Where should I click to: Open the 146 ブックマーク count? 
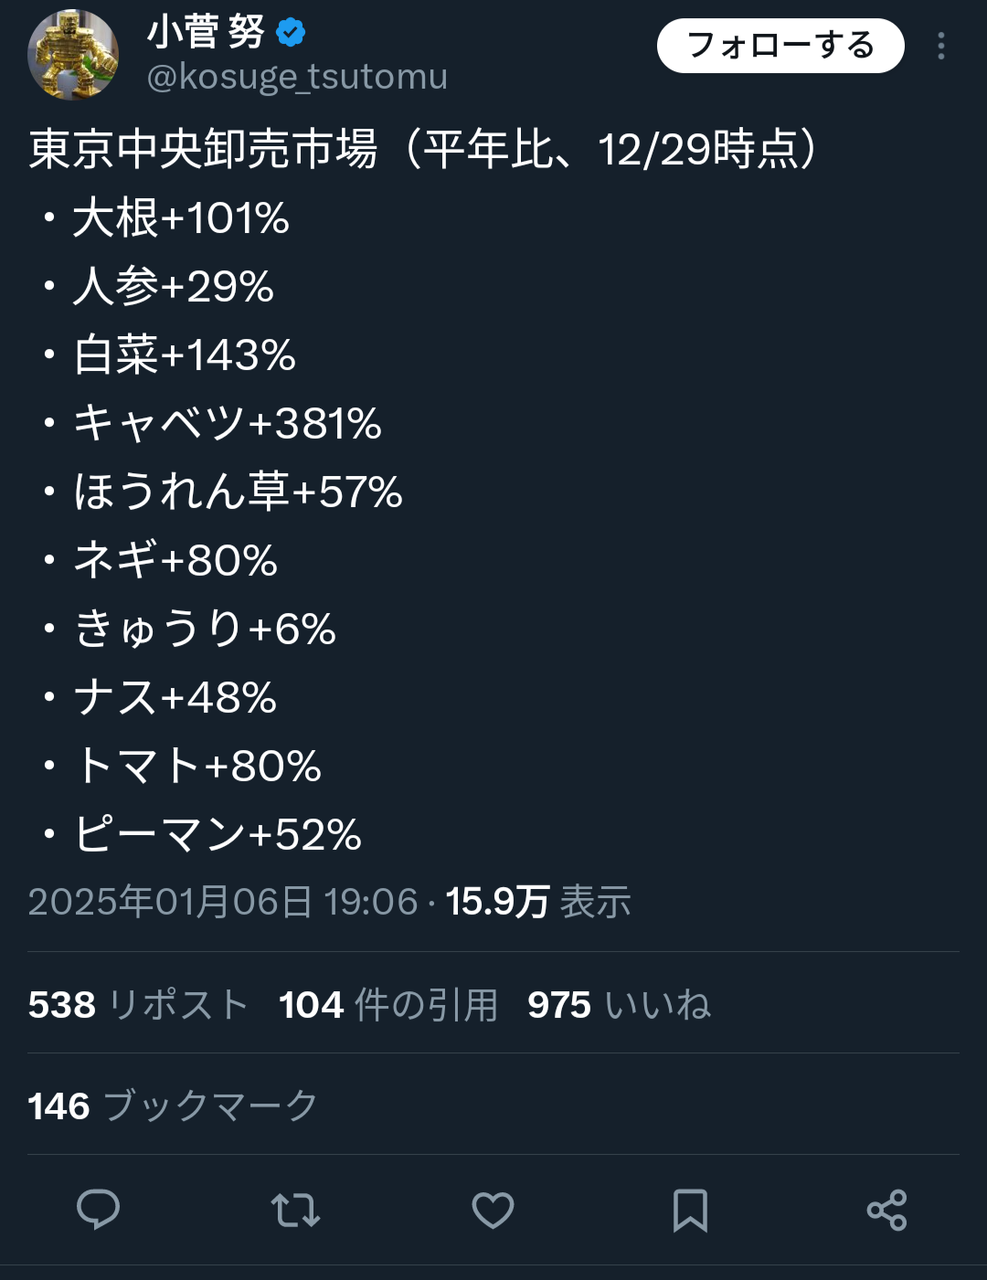click(x=173, y=1106)
